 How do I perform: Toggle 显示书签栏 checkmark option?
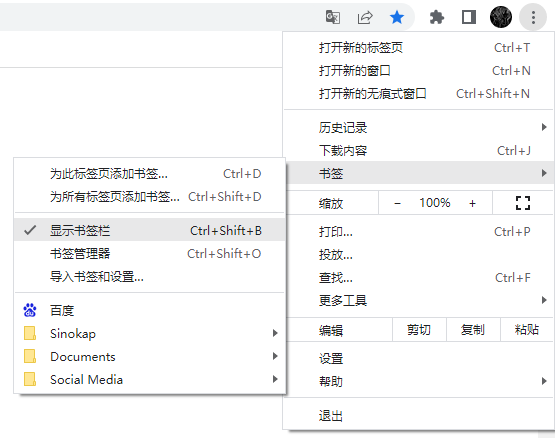[150, 230]
